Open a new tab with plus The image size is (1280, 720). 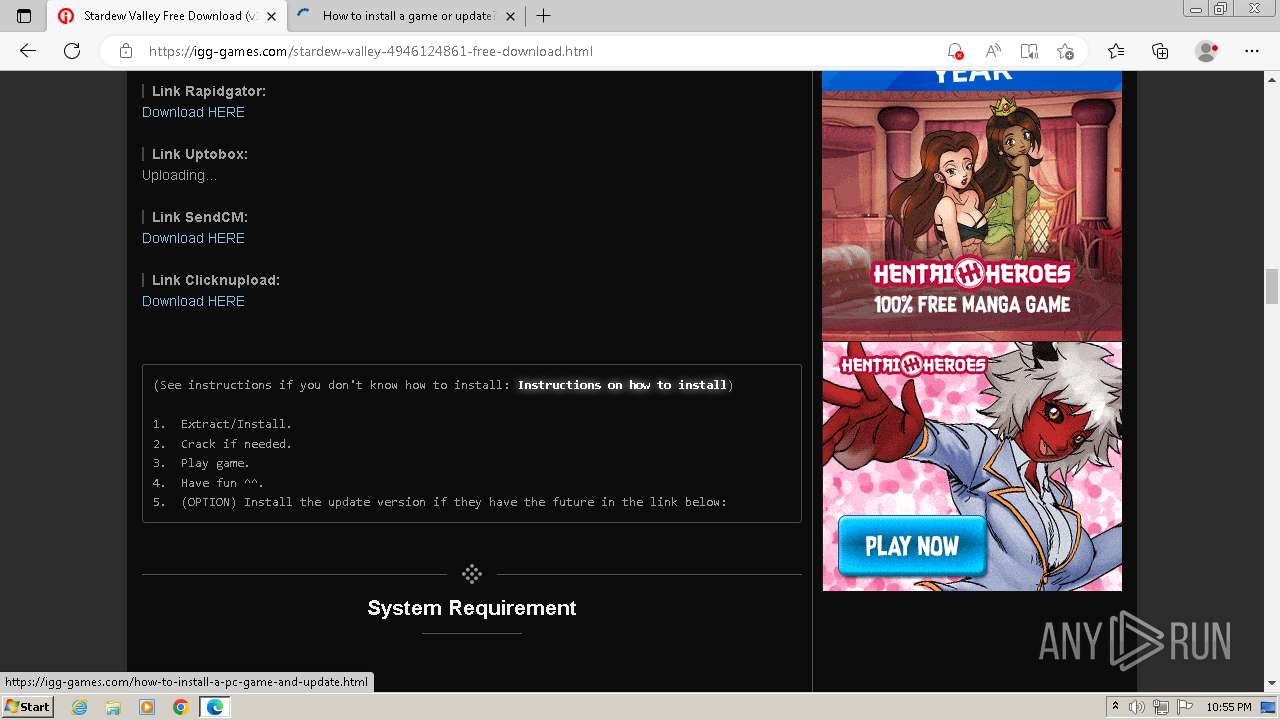coord(543,16)
